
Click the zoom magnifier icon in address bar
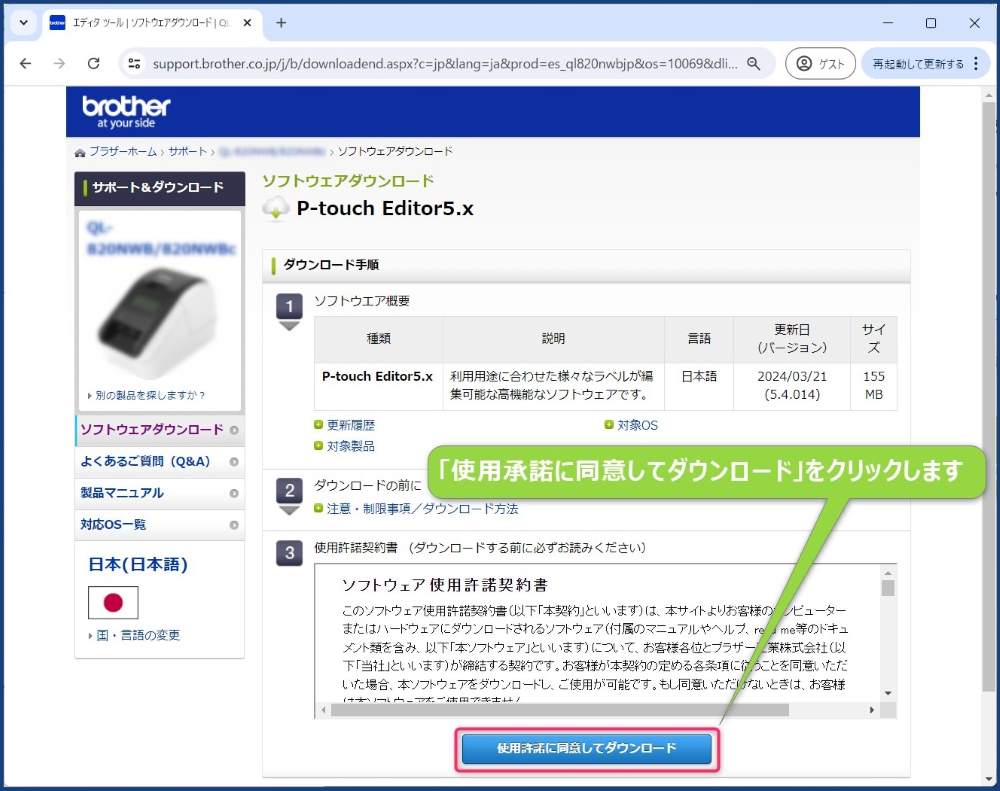tap(753, 63)
